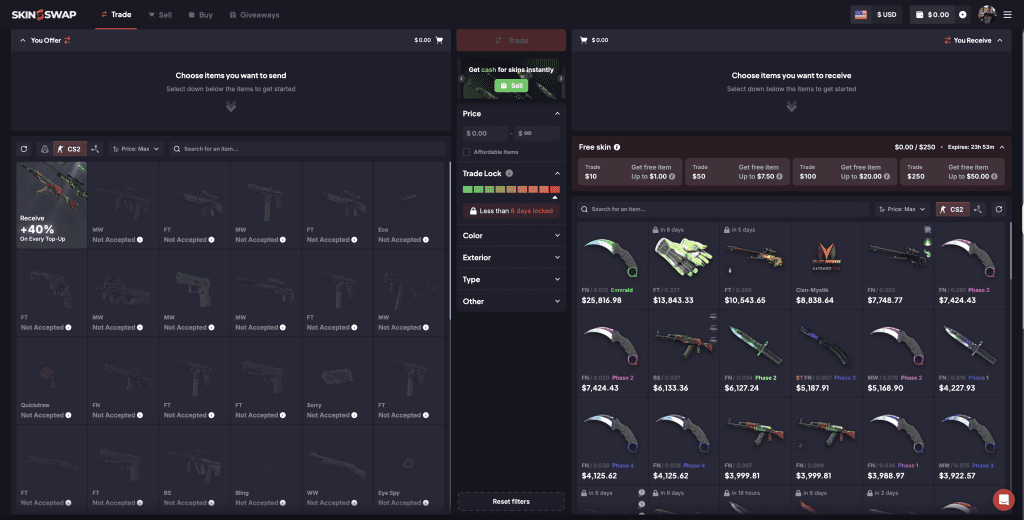The height and width of the screenshot is (520, 1024).
Task: Click the Reset filters button
Action: (x=511, y=502)
